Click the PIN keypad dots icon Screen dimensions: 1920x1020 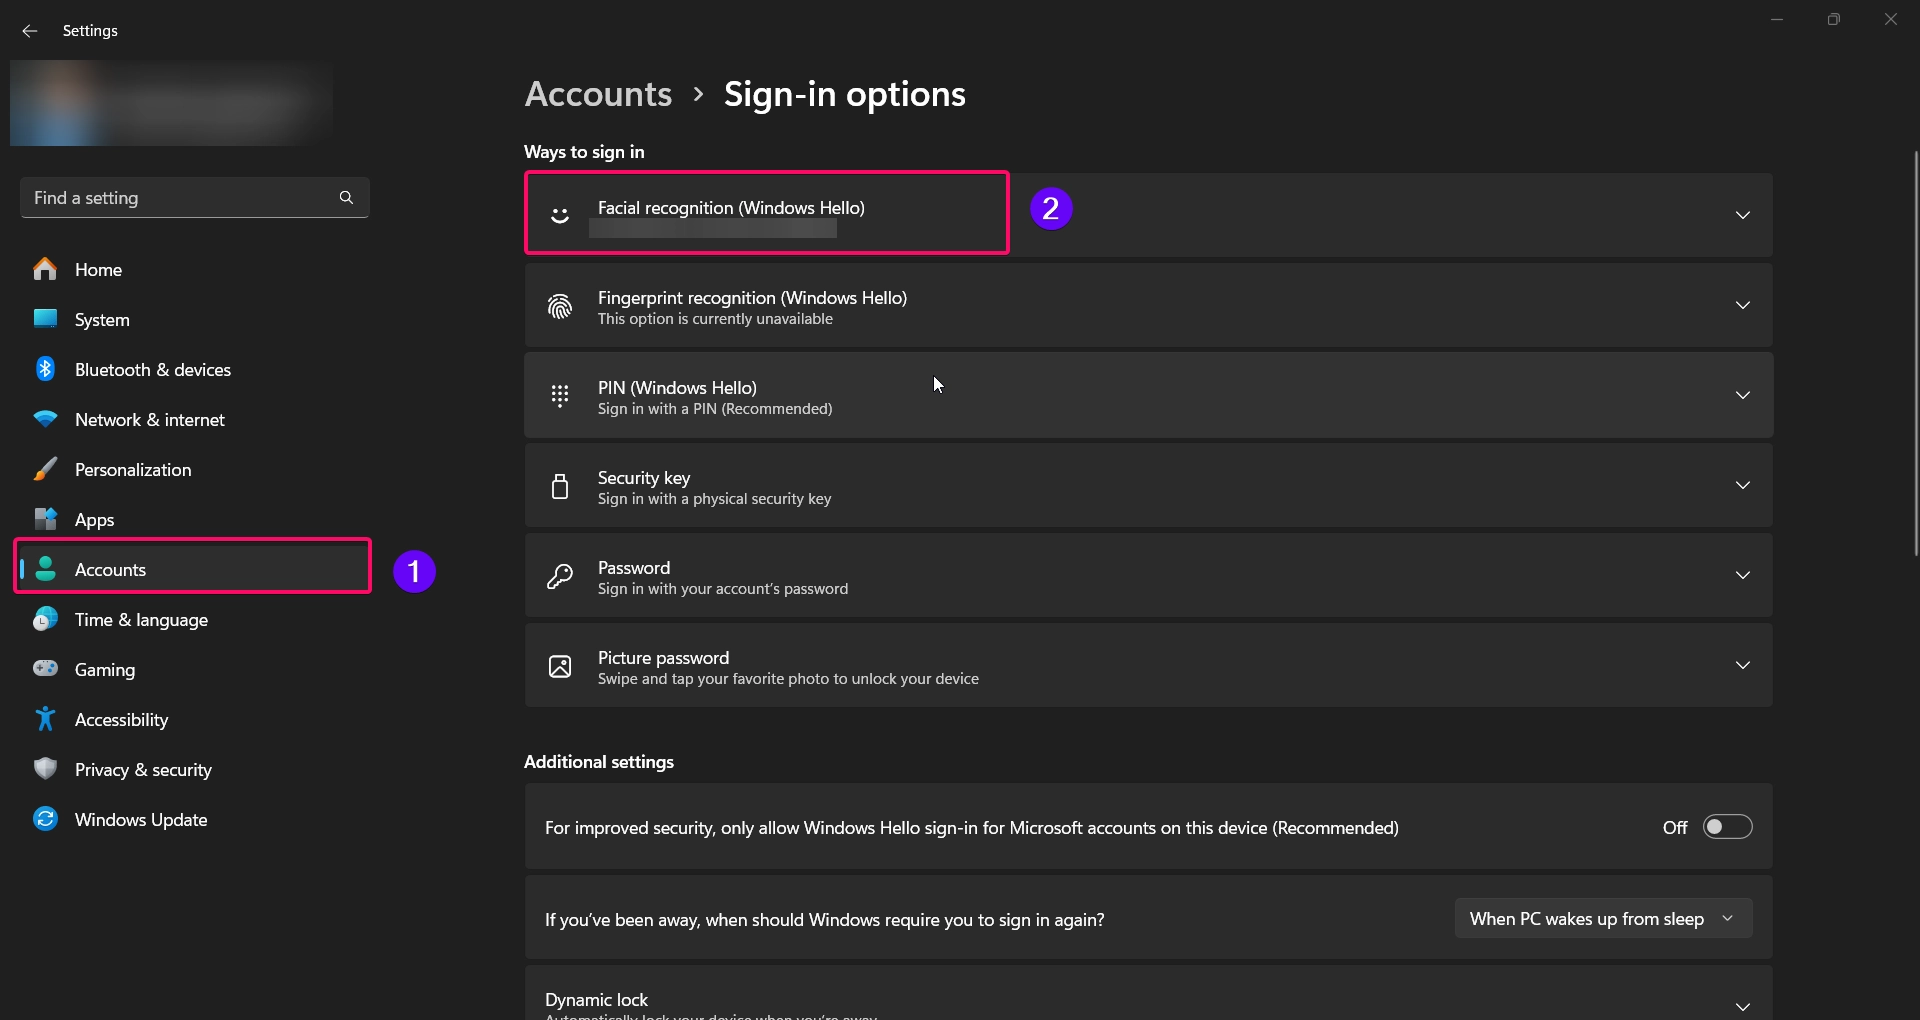560,396
